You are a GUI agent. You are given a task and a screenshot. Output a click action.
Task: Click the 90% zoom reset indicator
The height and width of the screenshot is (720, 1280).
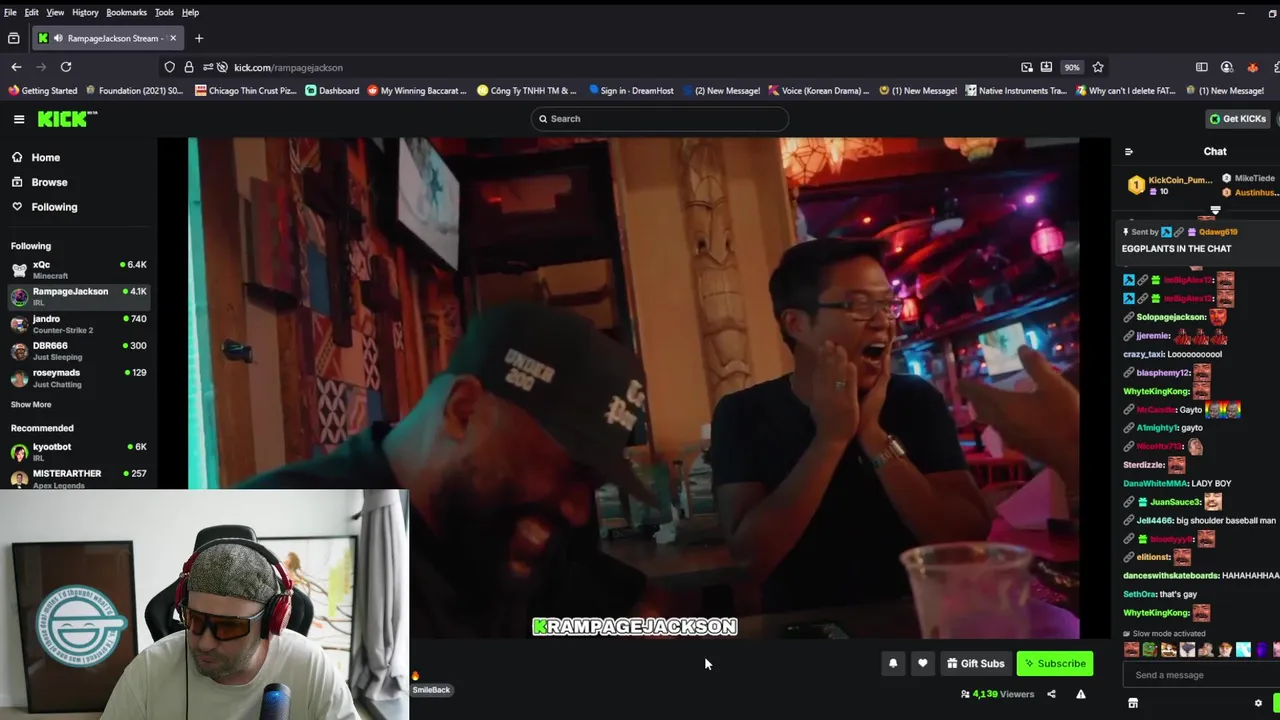point(1072,67)
